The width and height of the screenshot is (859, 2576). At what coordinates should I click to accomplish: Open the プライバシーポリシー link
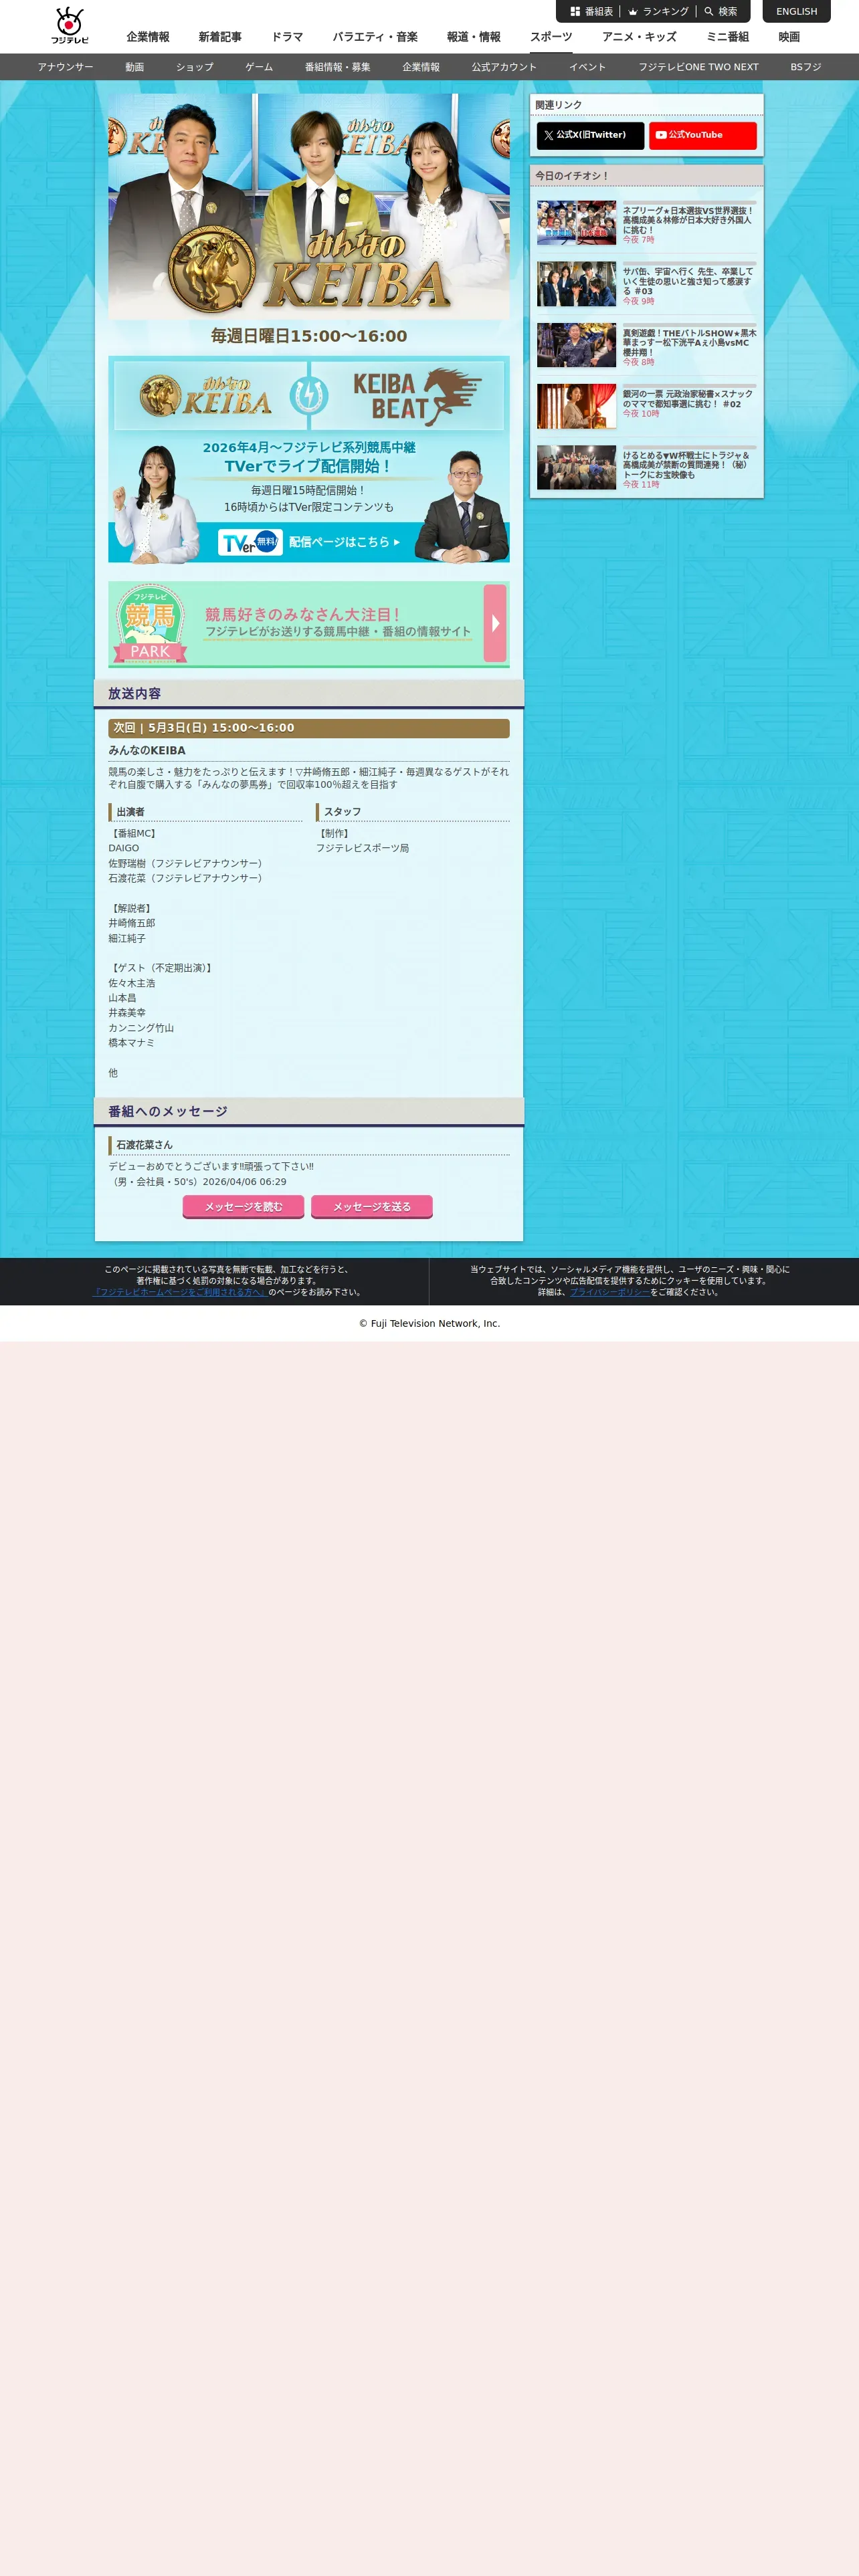pos(610,1292)
